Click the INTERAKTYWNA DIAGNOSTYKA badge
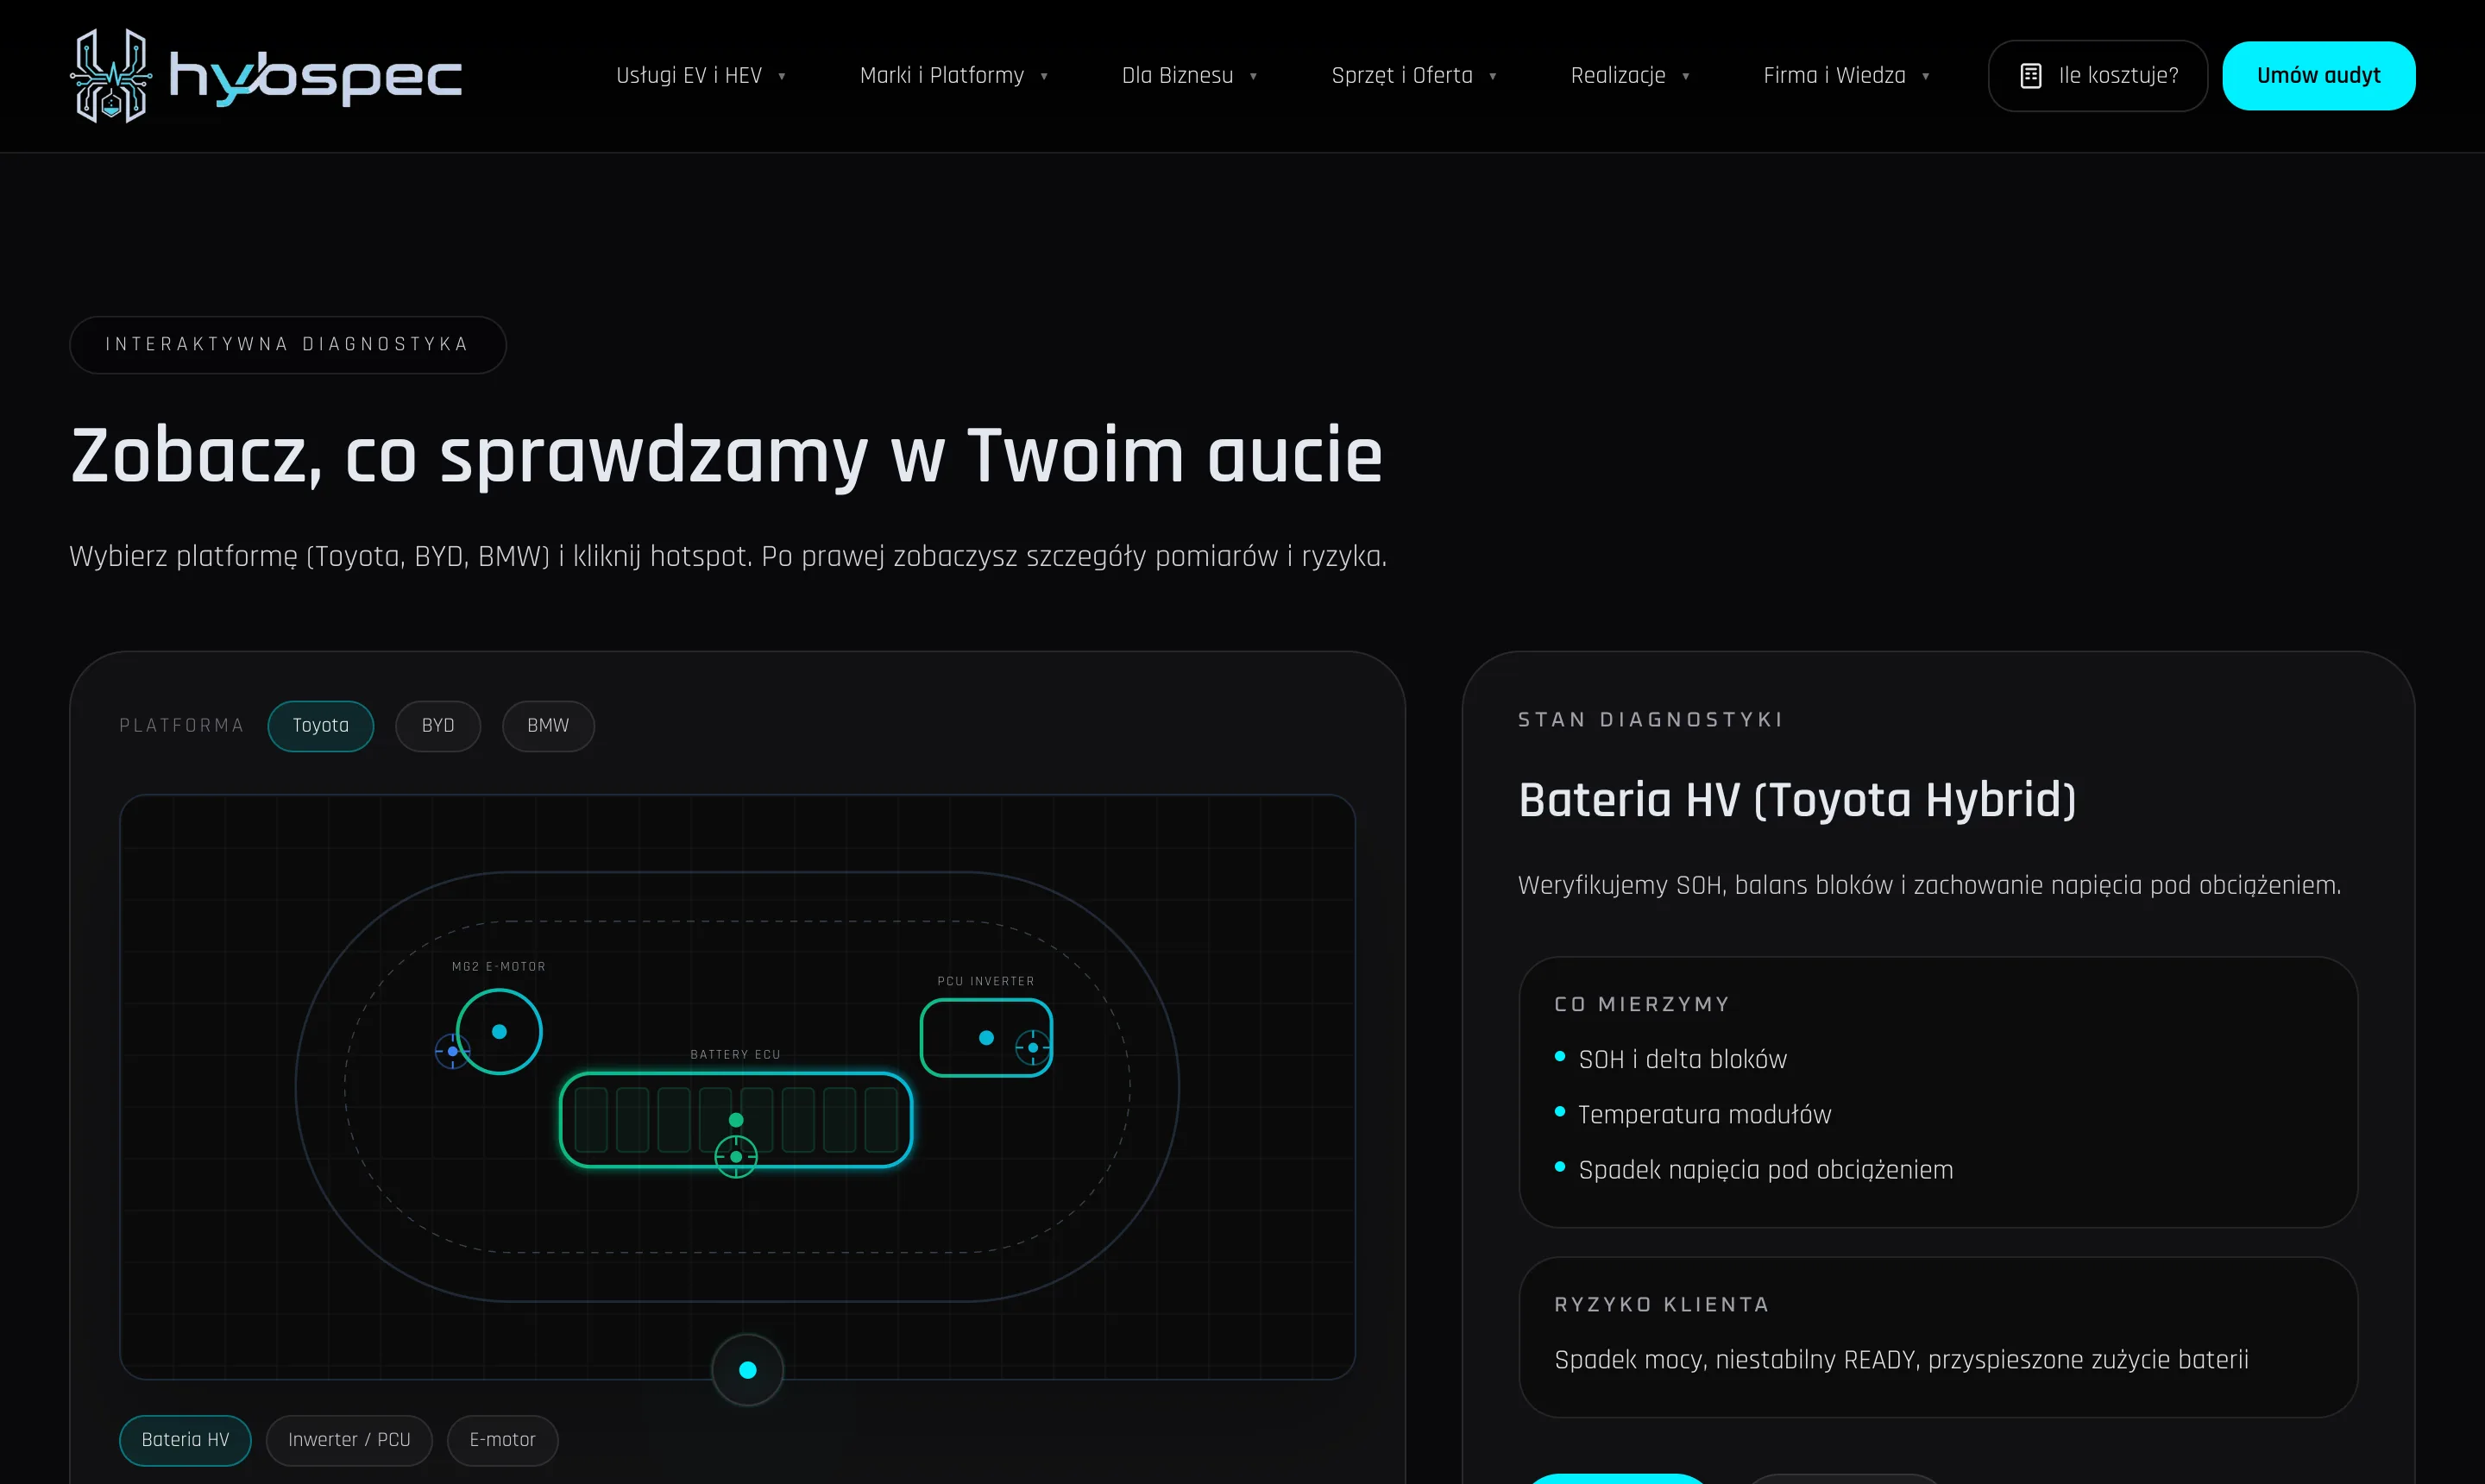This screenshot has height=1484, width=2485. [288, 345]
